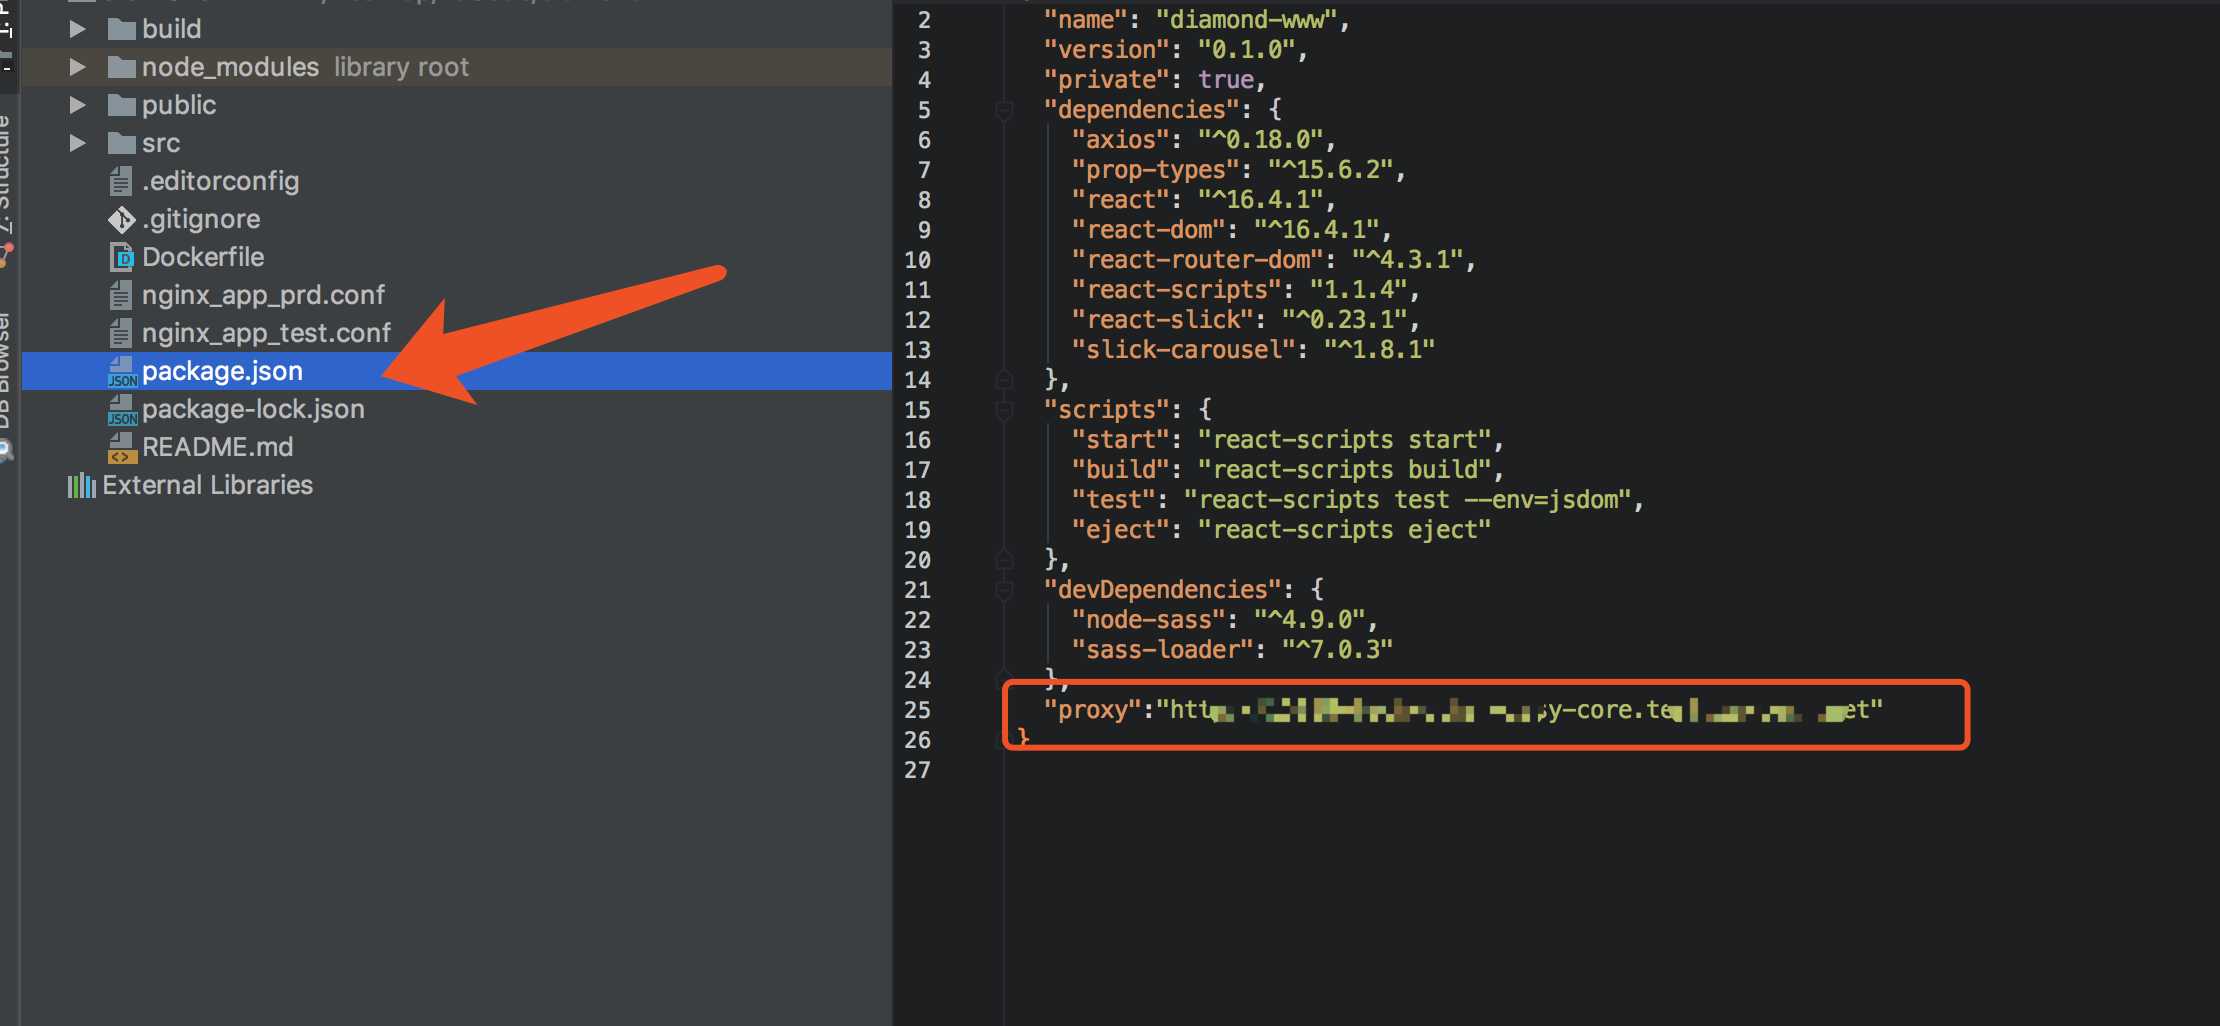2220x1026 pixels.
Task: Select External Libraries node
Action: [x=208, y=485]
